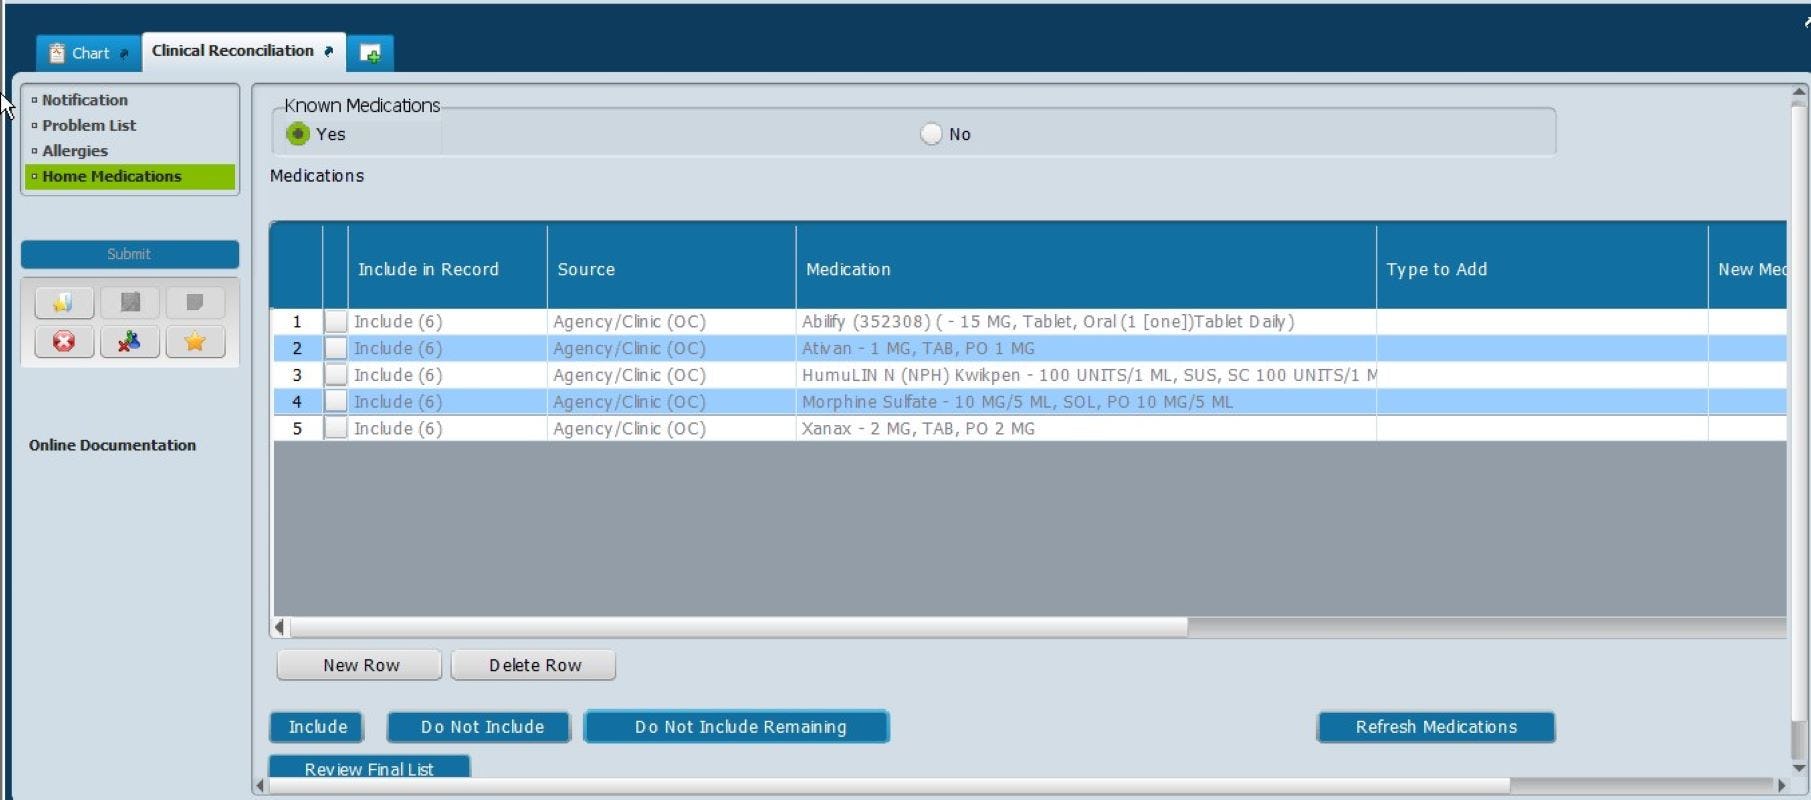Open Problem List section in sidebar
The height and width of the screenshot is (800, 1811).
(89, 126)
